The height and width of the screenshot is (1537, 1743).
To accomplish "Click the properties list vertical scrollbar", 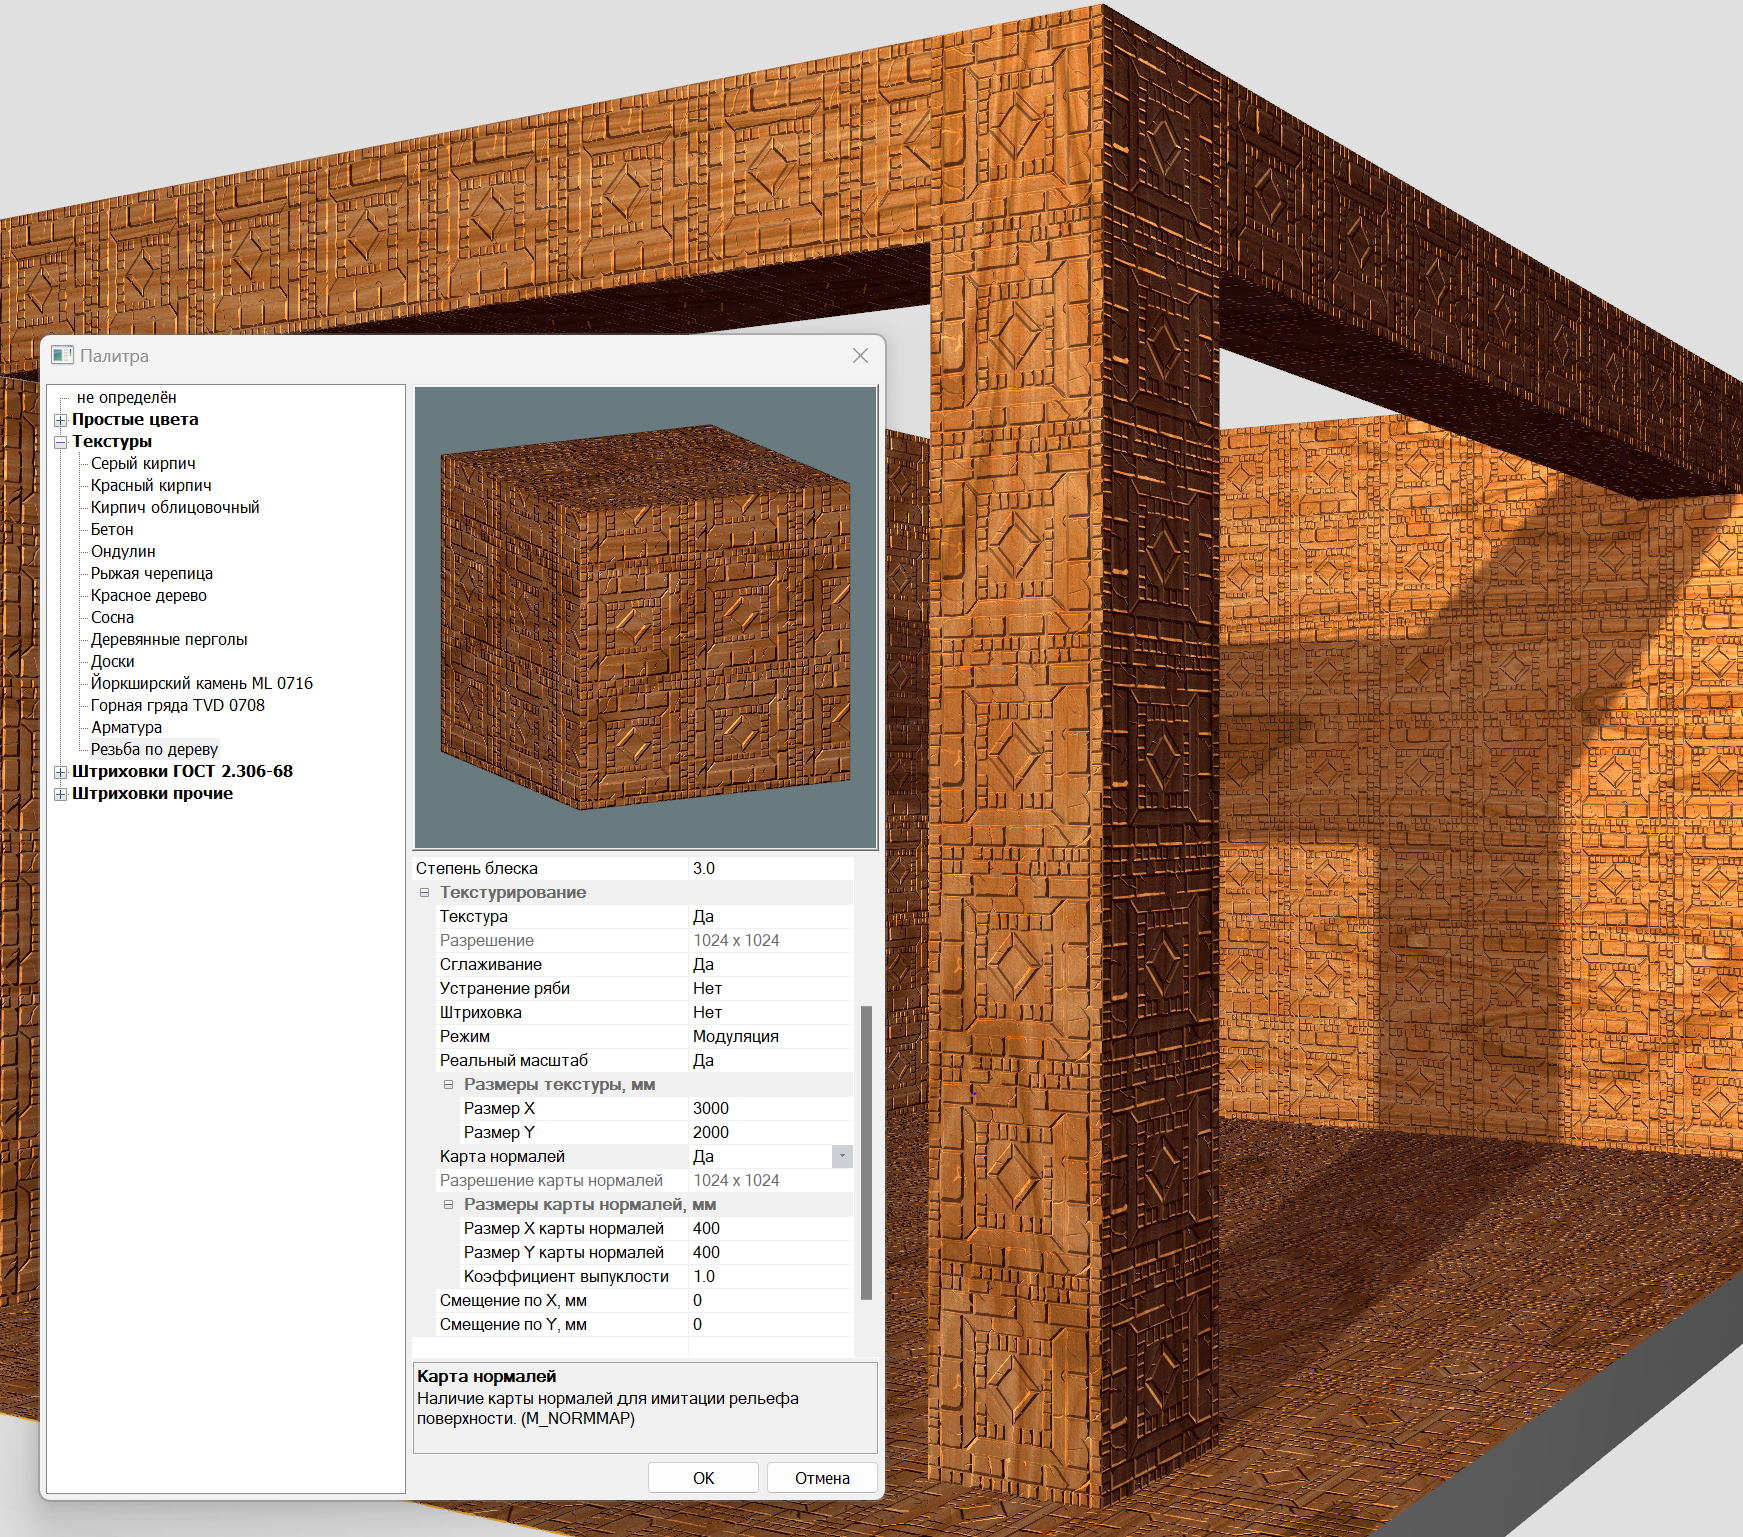I will click(866, 1150).
